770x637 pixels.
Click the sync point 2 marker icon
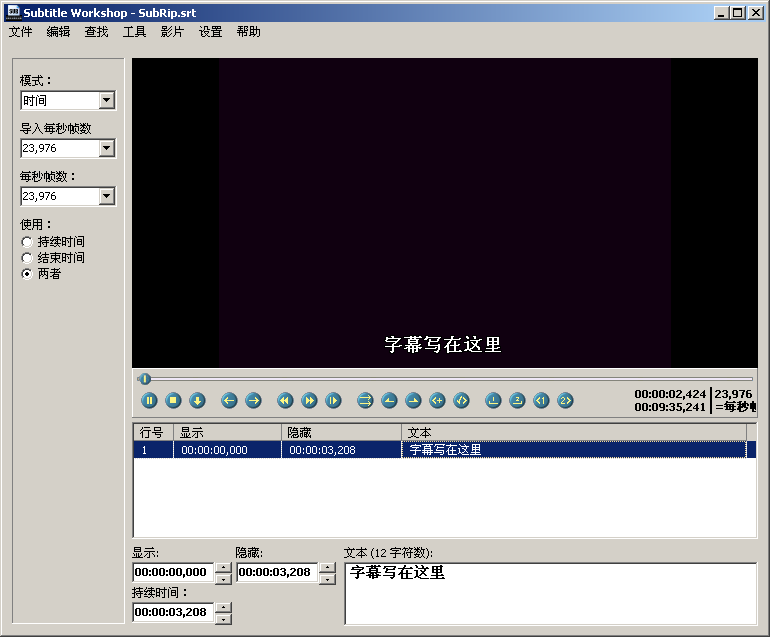coord(517,401)
